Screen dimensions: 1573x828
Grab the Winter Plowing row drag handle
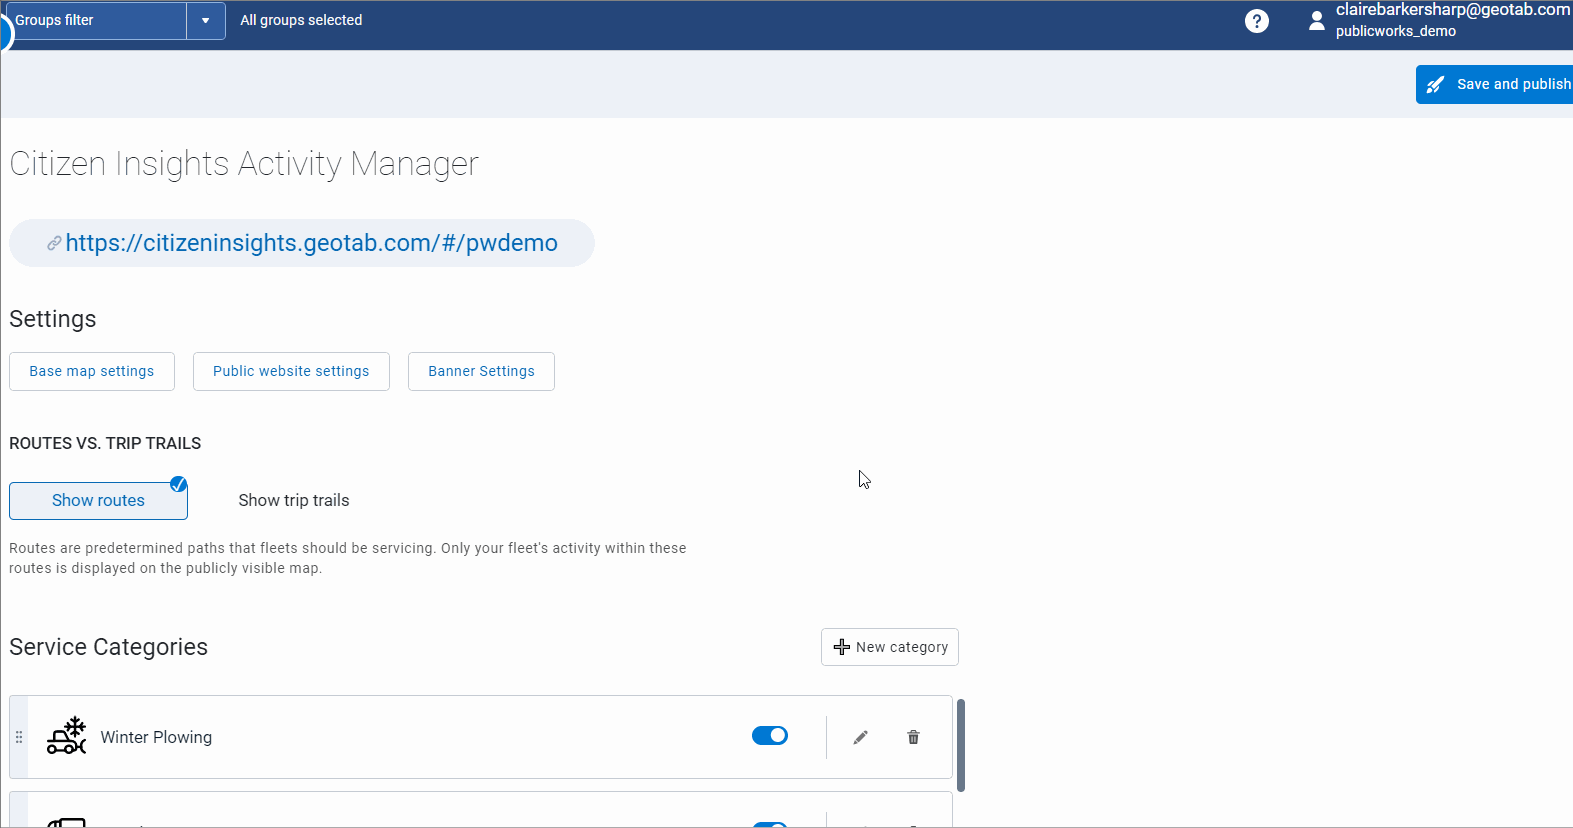[x=19, y=737]
